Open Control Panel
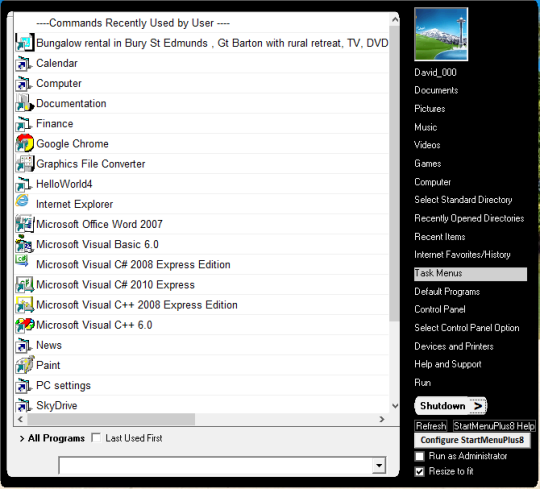 coord(440,309)
